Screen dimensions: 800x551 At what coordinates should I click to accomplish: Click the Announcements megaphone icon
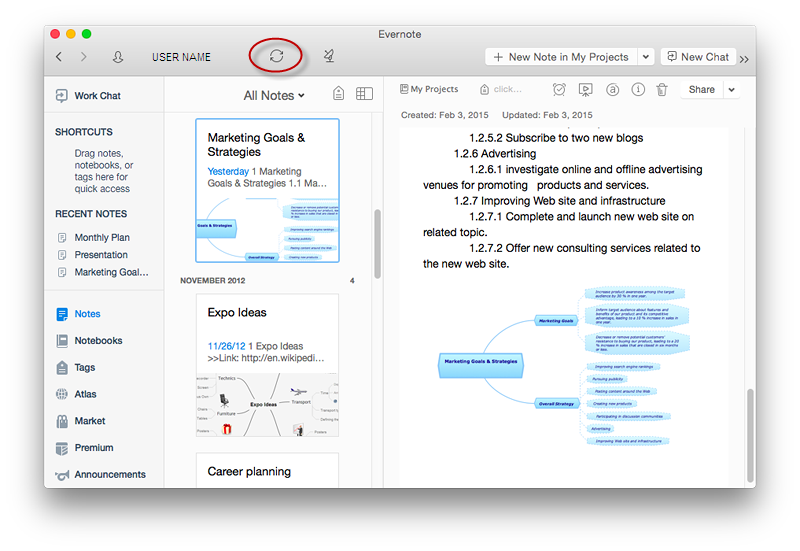click(x=62, y=475)
